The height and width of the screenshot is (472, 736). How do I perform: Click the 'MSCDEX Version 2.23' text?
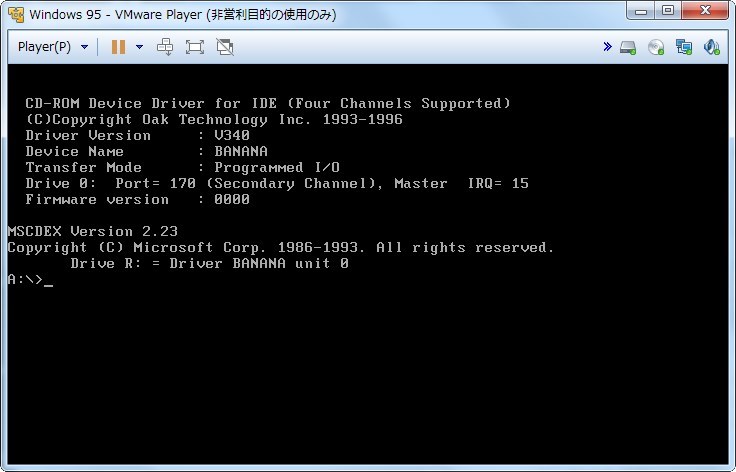click(x=92, y=231)
